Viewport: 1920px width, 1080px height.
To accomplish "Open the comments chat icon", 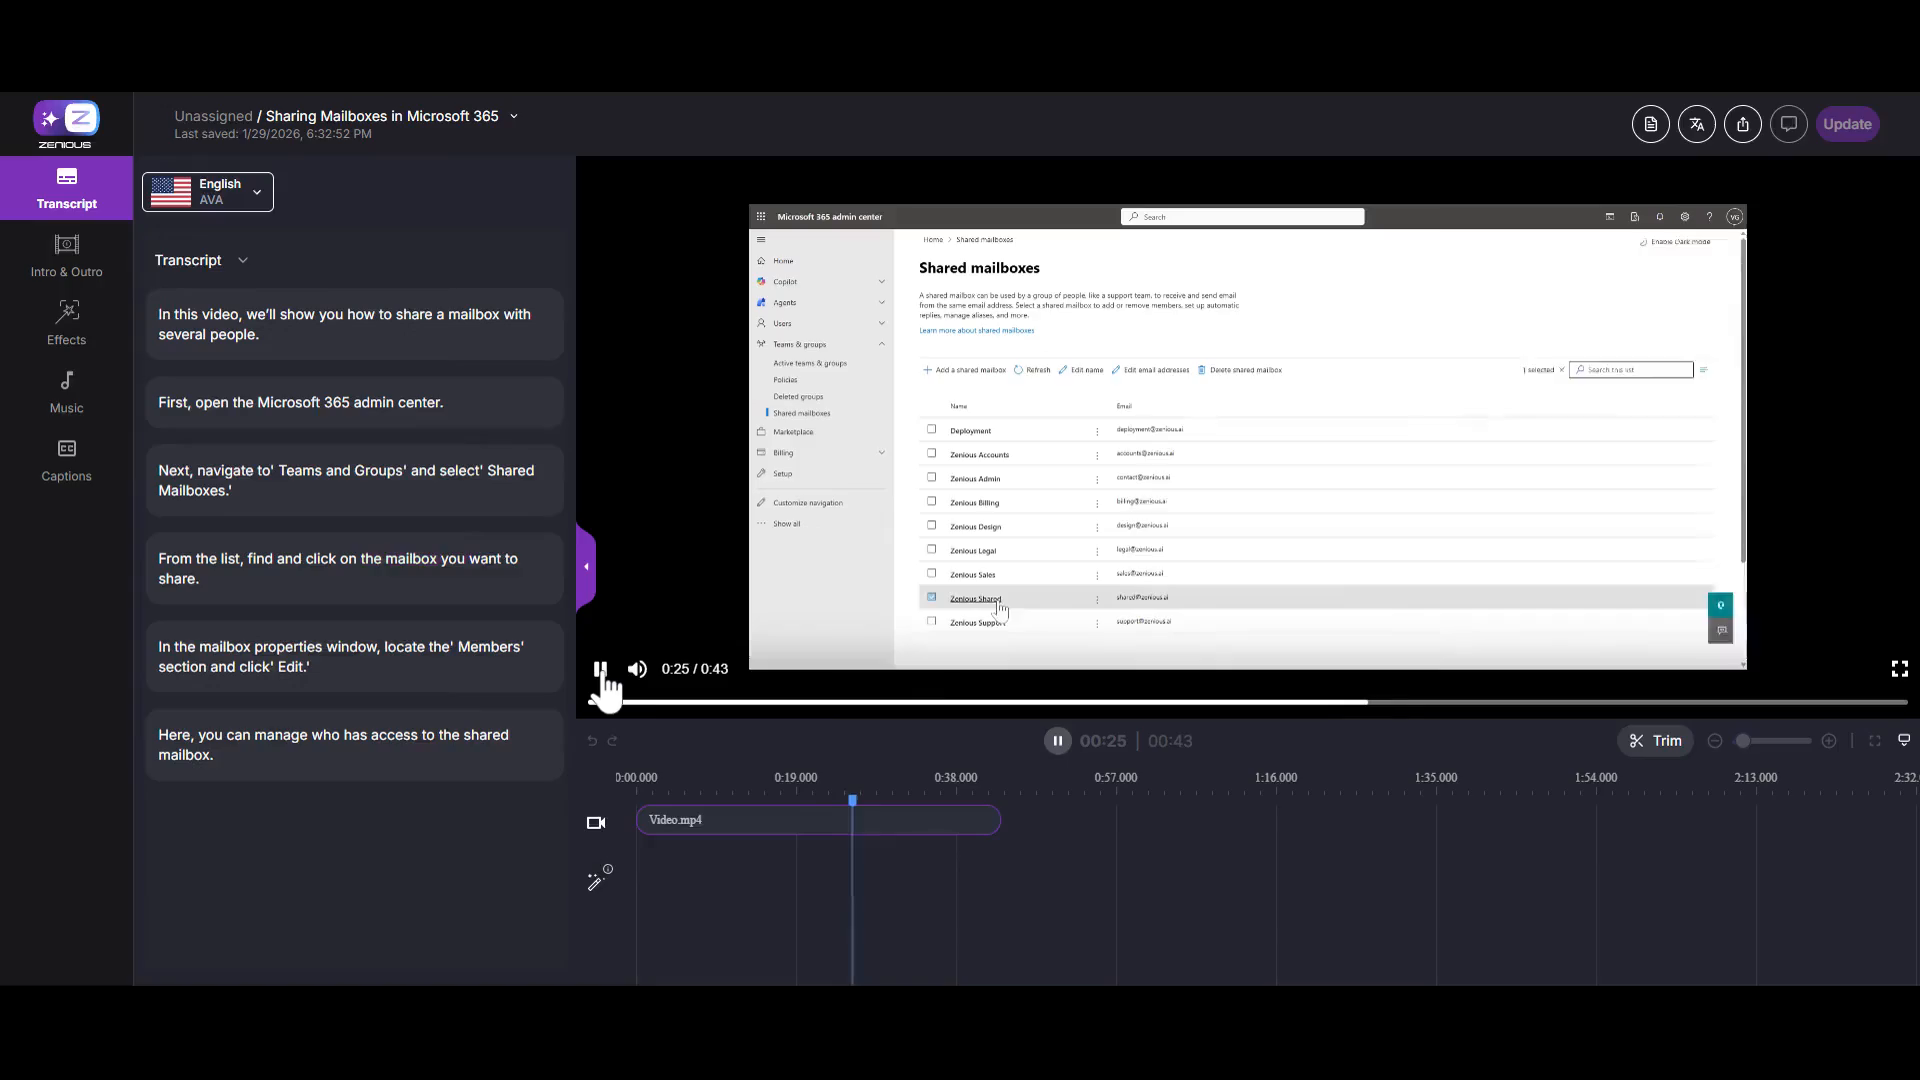I will [x=1788, y=124].
